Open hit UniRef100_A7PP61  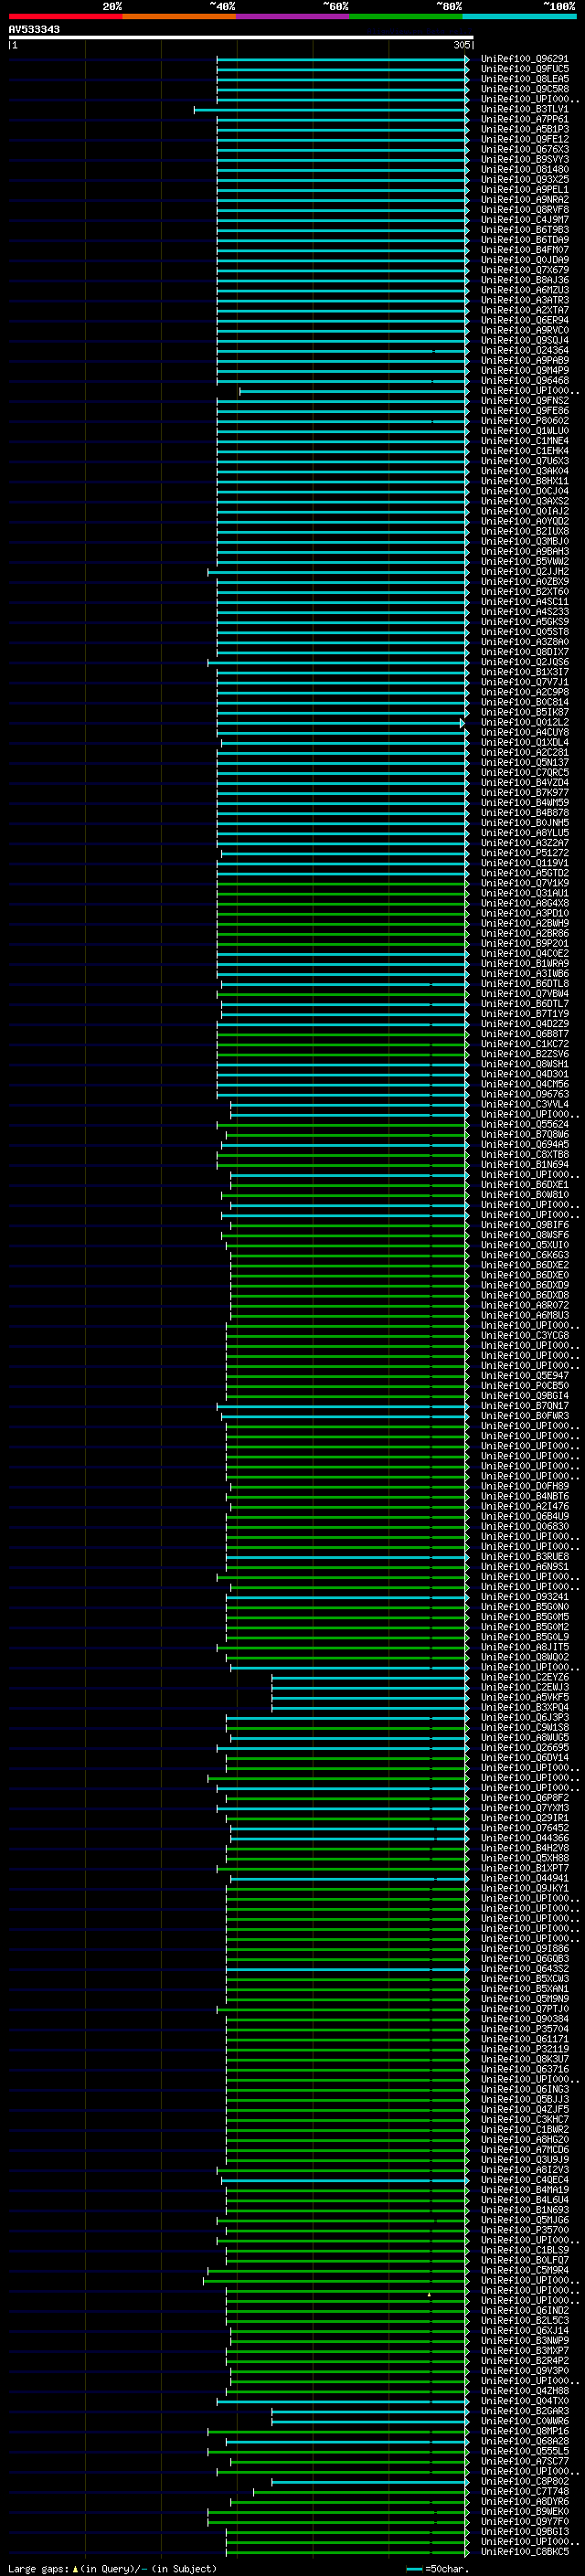click(524, 119)
